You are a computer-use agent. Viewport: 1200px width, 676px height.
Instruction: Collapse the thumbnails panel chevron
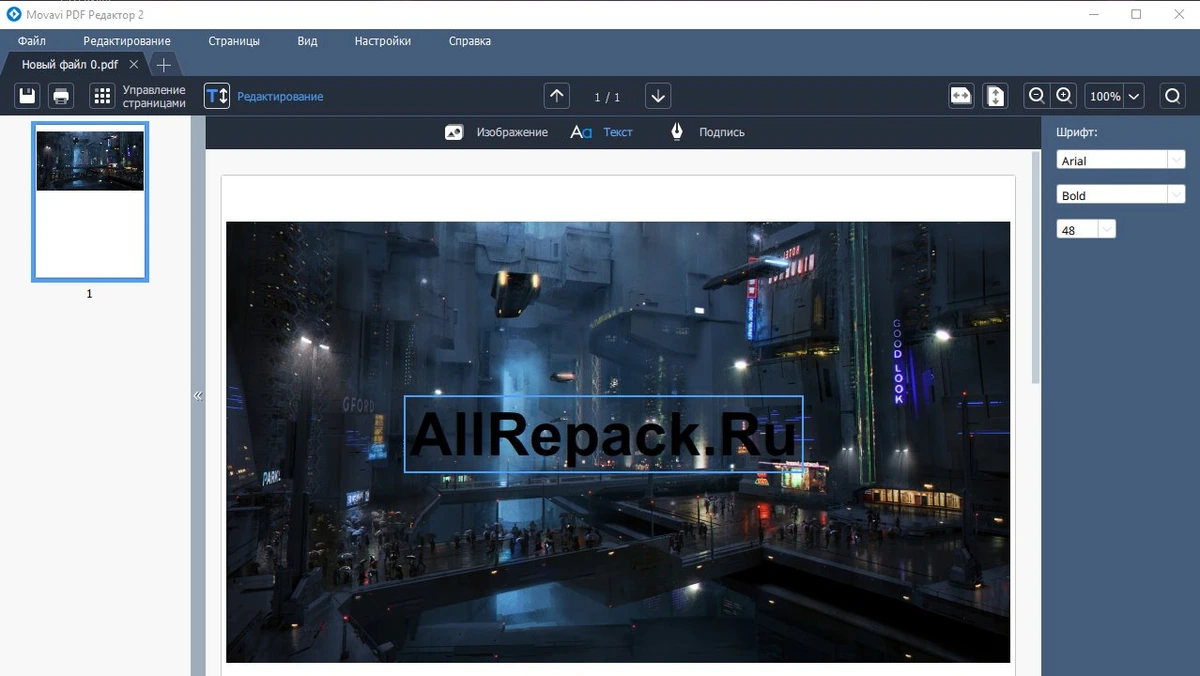[198, 396]
